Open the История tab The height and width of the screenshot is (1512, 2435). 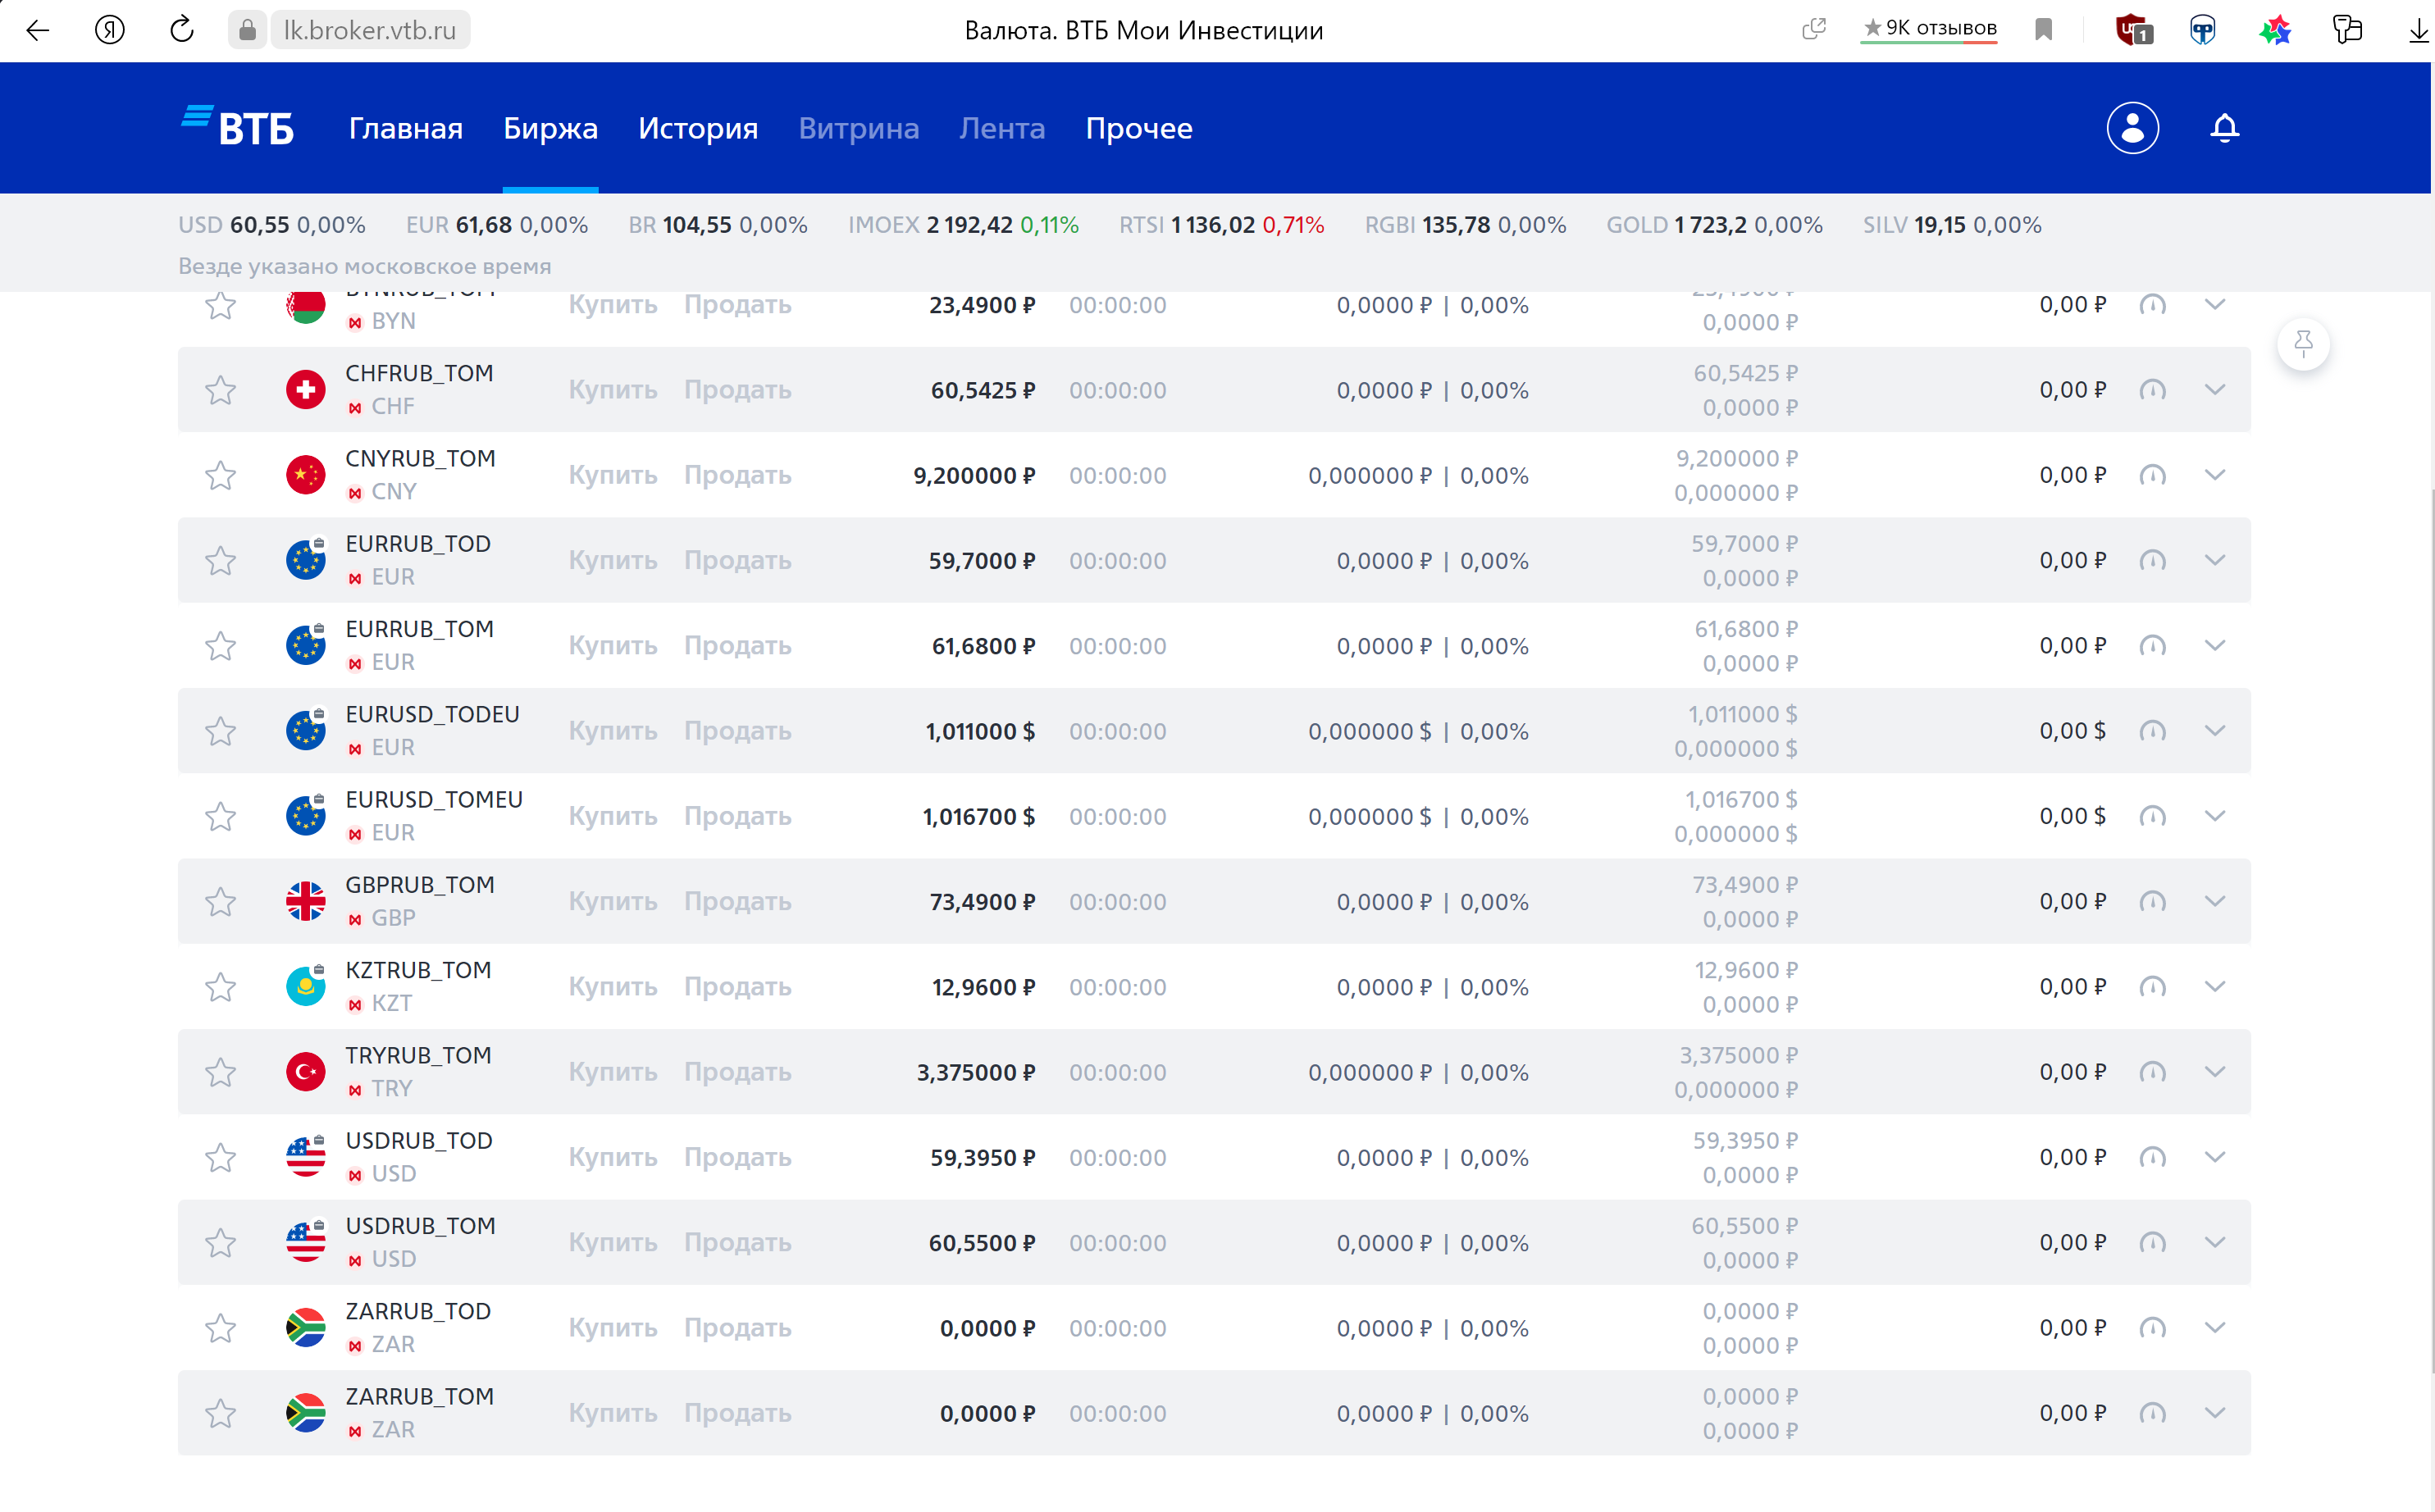pyautogui.click(x=698, y=128)
